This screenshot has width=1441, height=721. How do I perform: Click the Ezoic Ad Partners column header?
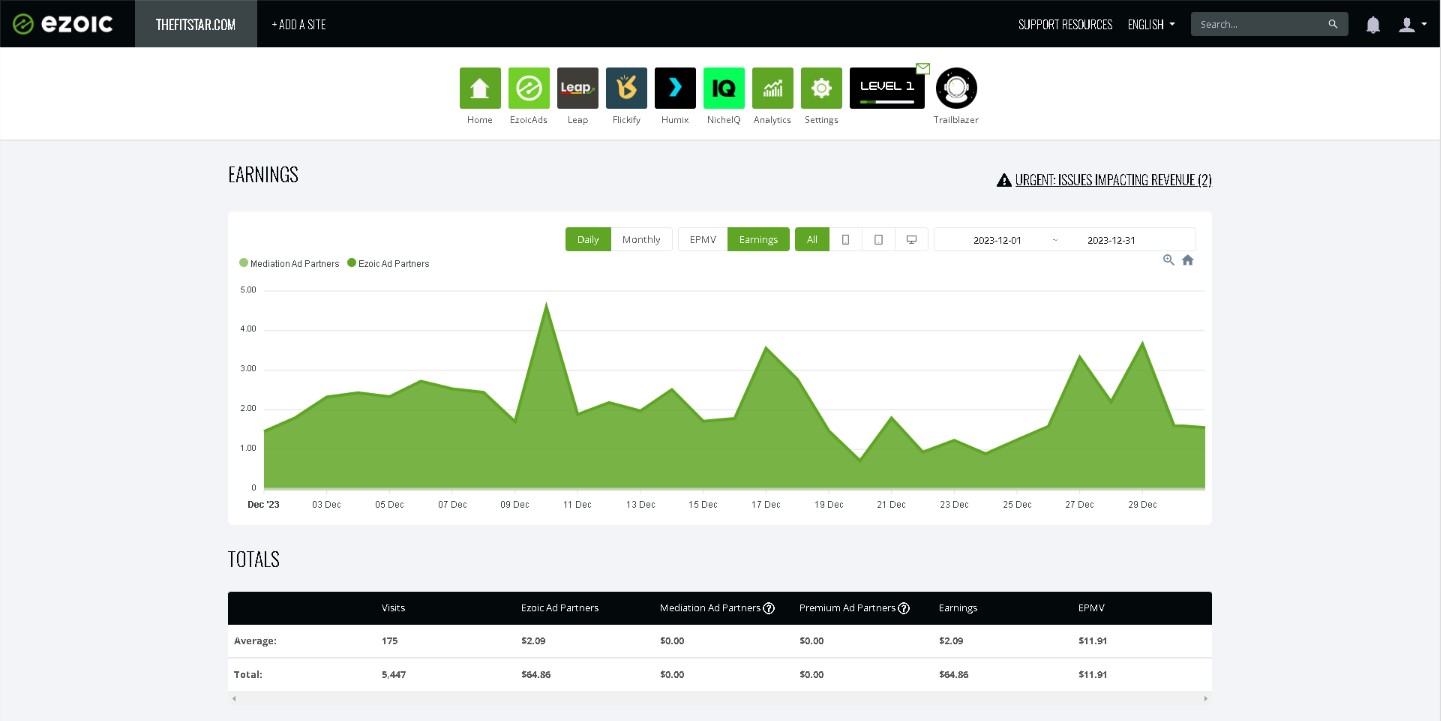(560, 608)
